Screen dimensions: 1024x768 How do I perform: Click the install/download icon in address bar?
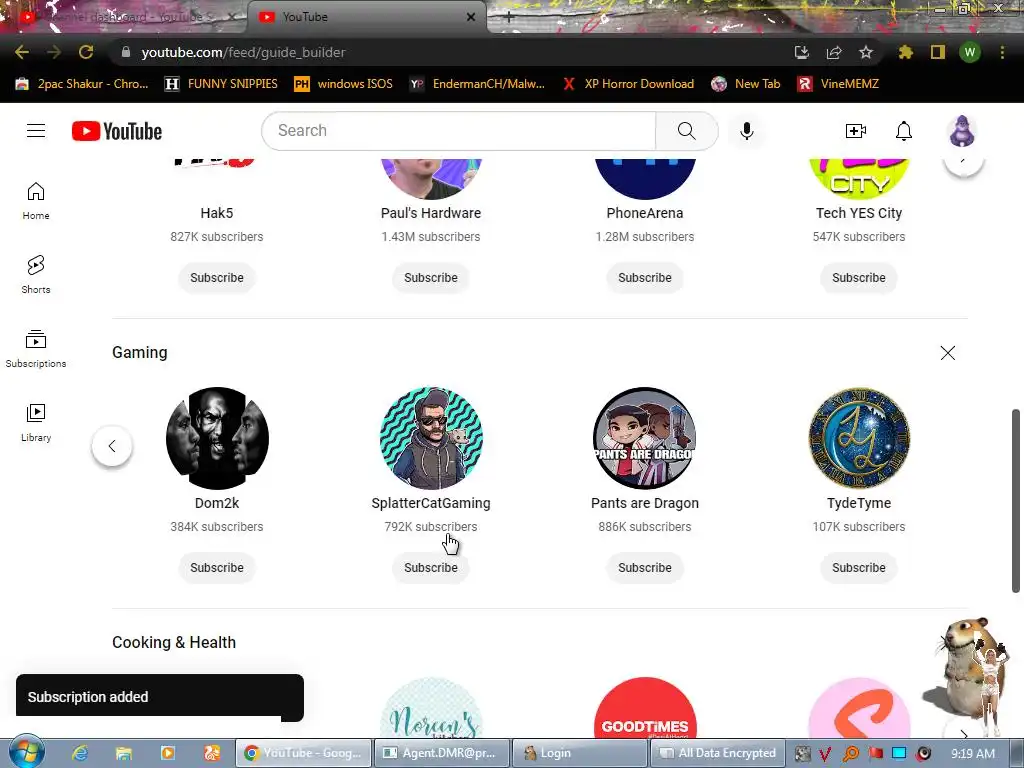[x=802, y=52]
